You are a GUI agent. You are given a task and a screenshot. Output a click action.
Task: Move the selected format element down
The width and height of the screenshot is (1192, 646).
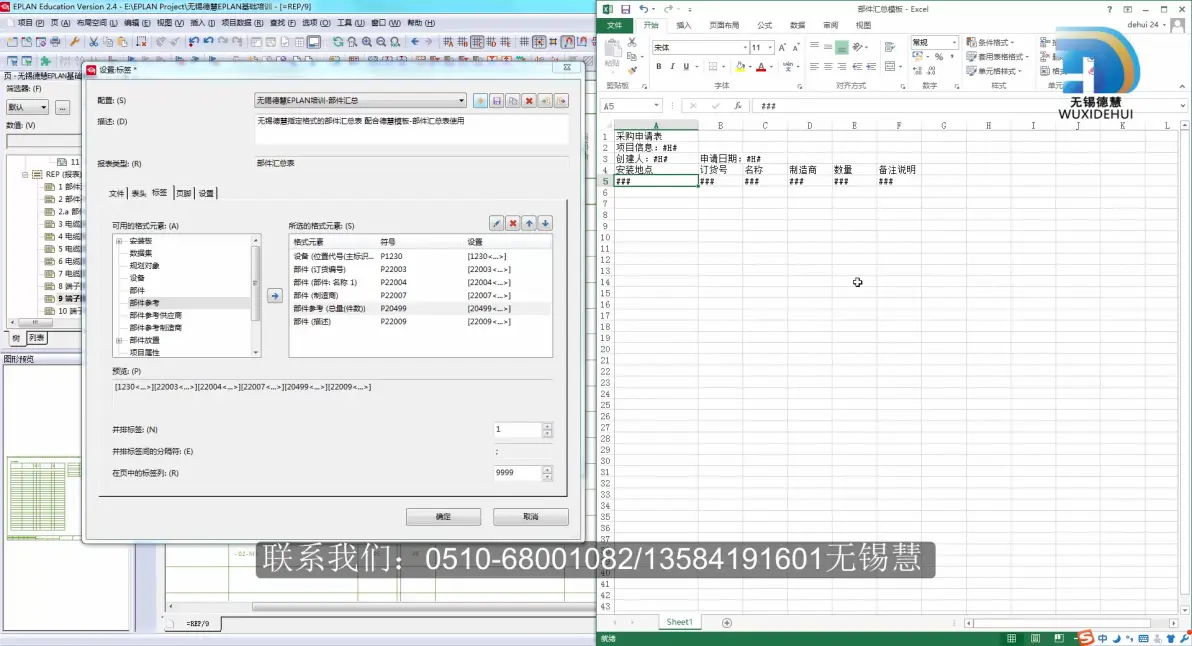point(545,223)
